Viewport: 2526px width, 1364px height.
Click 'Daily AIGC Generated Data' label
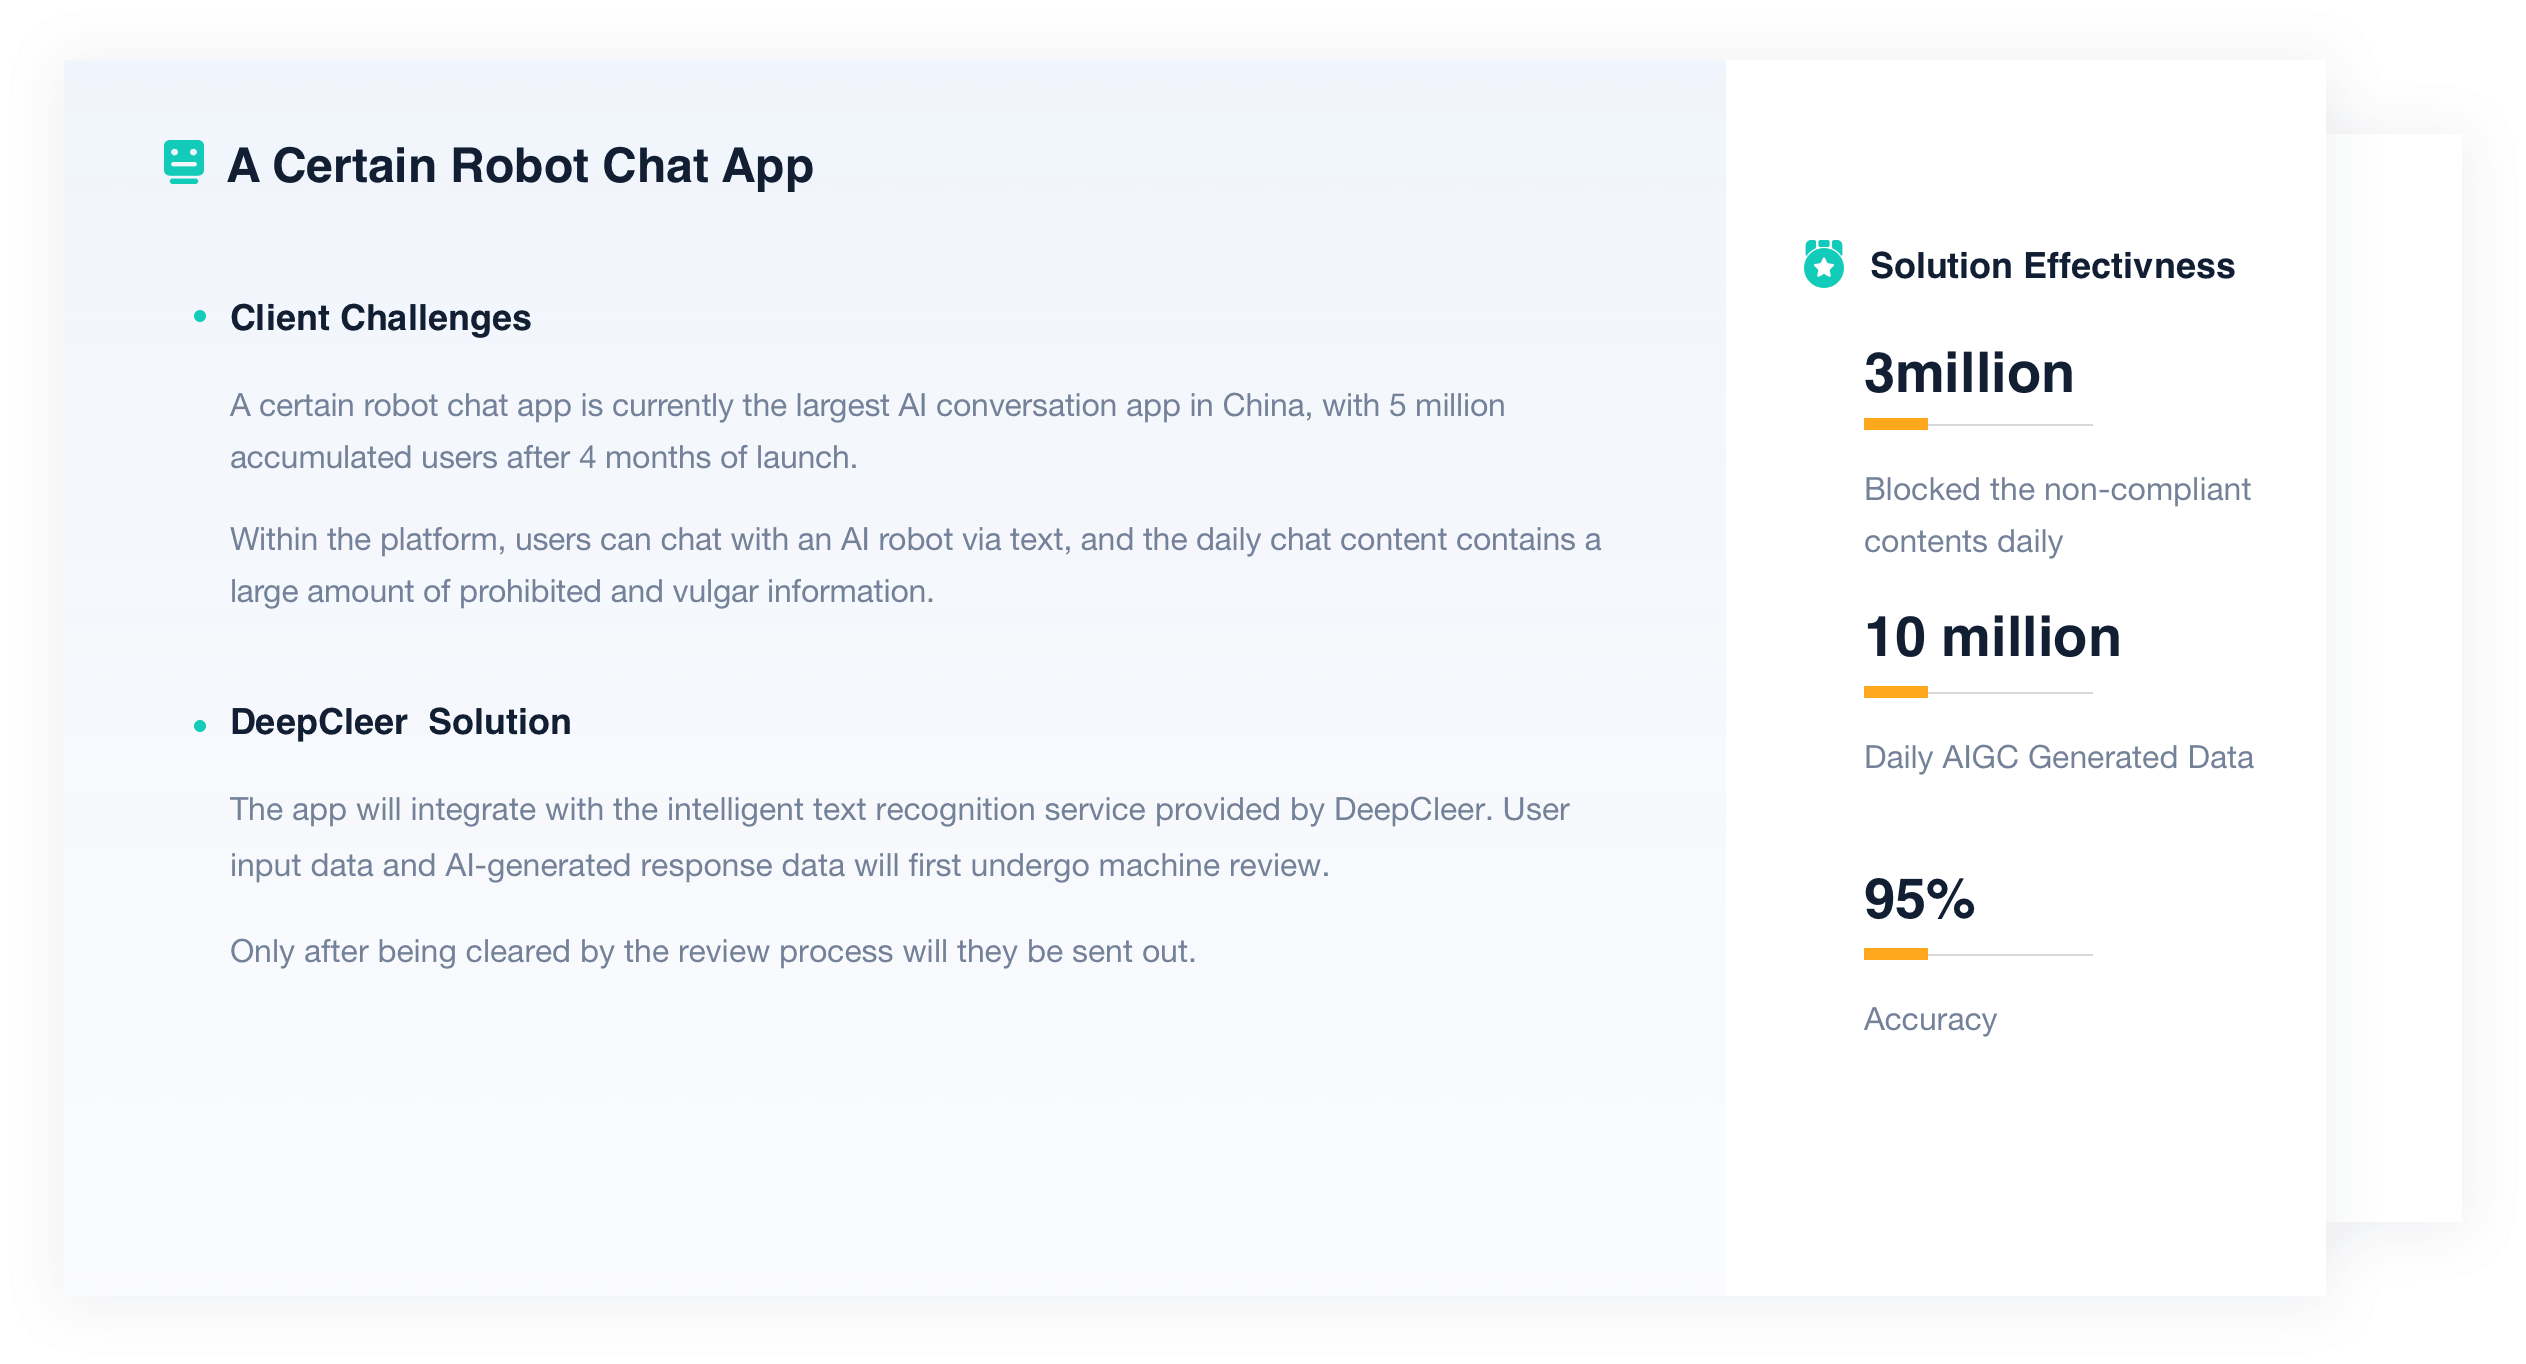pyautogui.click(x=2058, y=757)
